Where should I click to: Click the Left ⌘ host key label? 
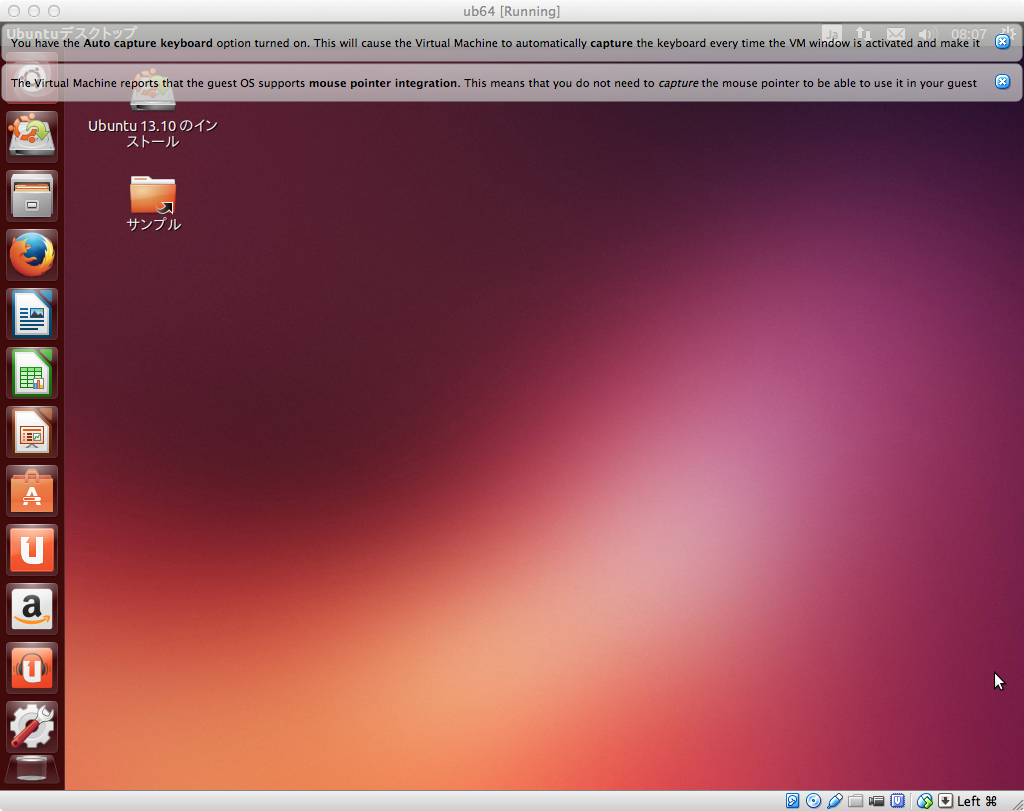pos(977,801)
